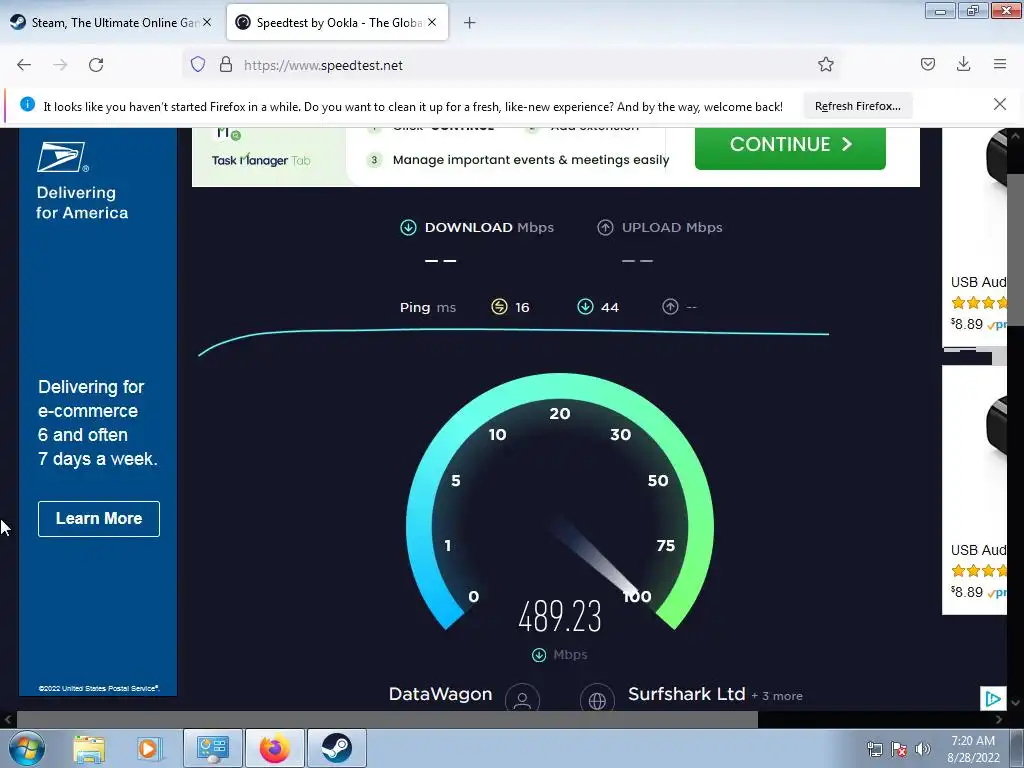Screen dimensions: 1024x768
Task: Click the download latency icon beside 44
Action: 585,307
